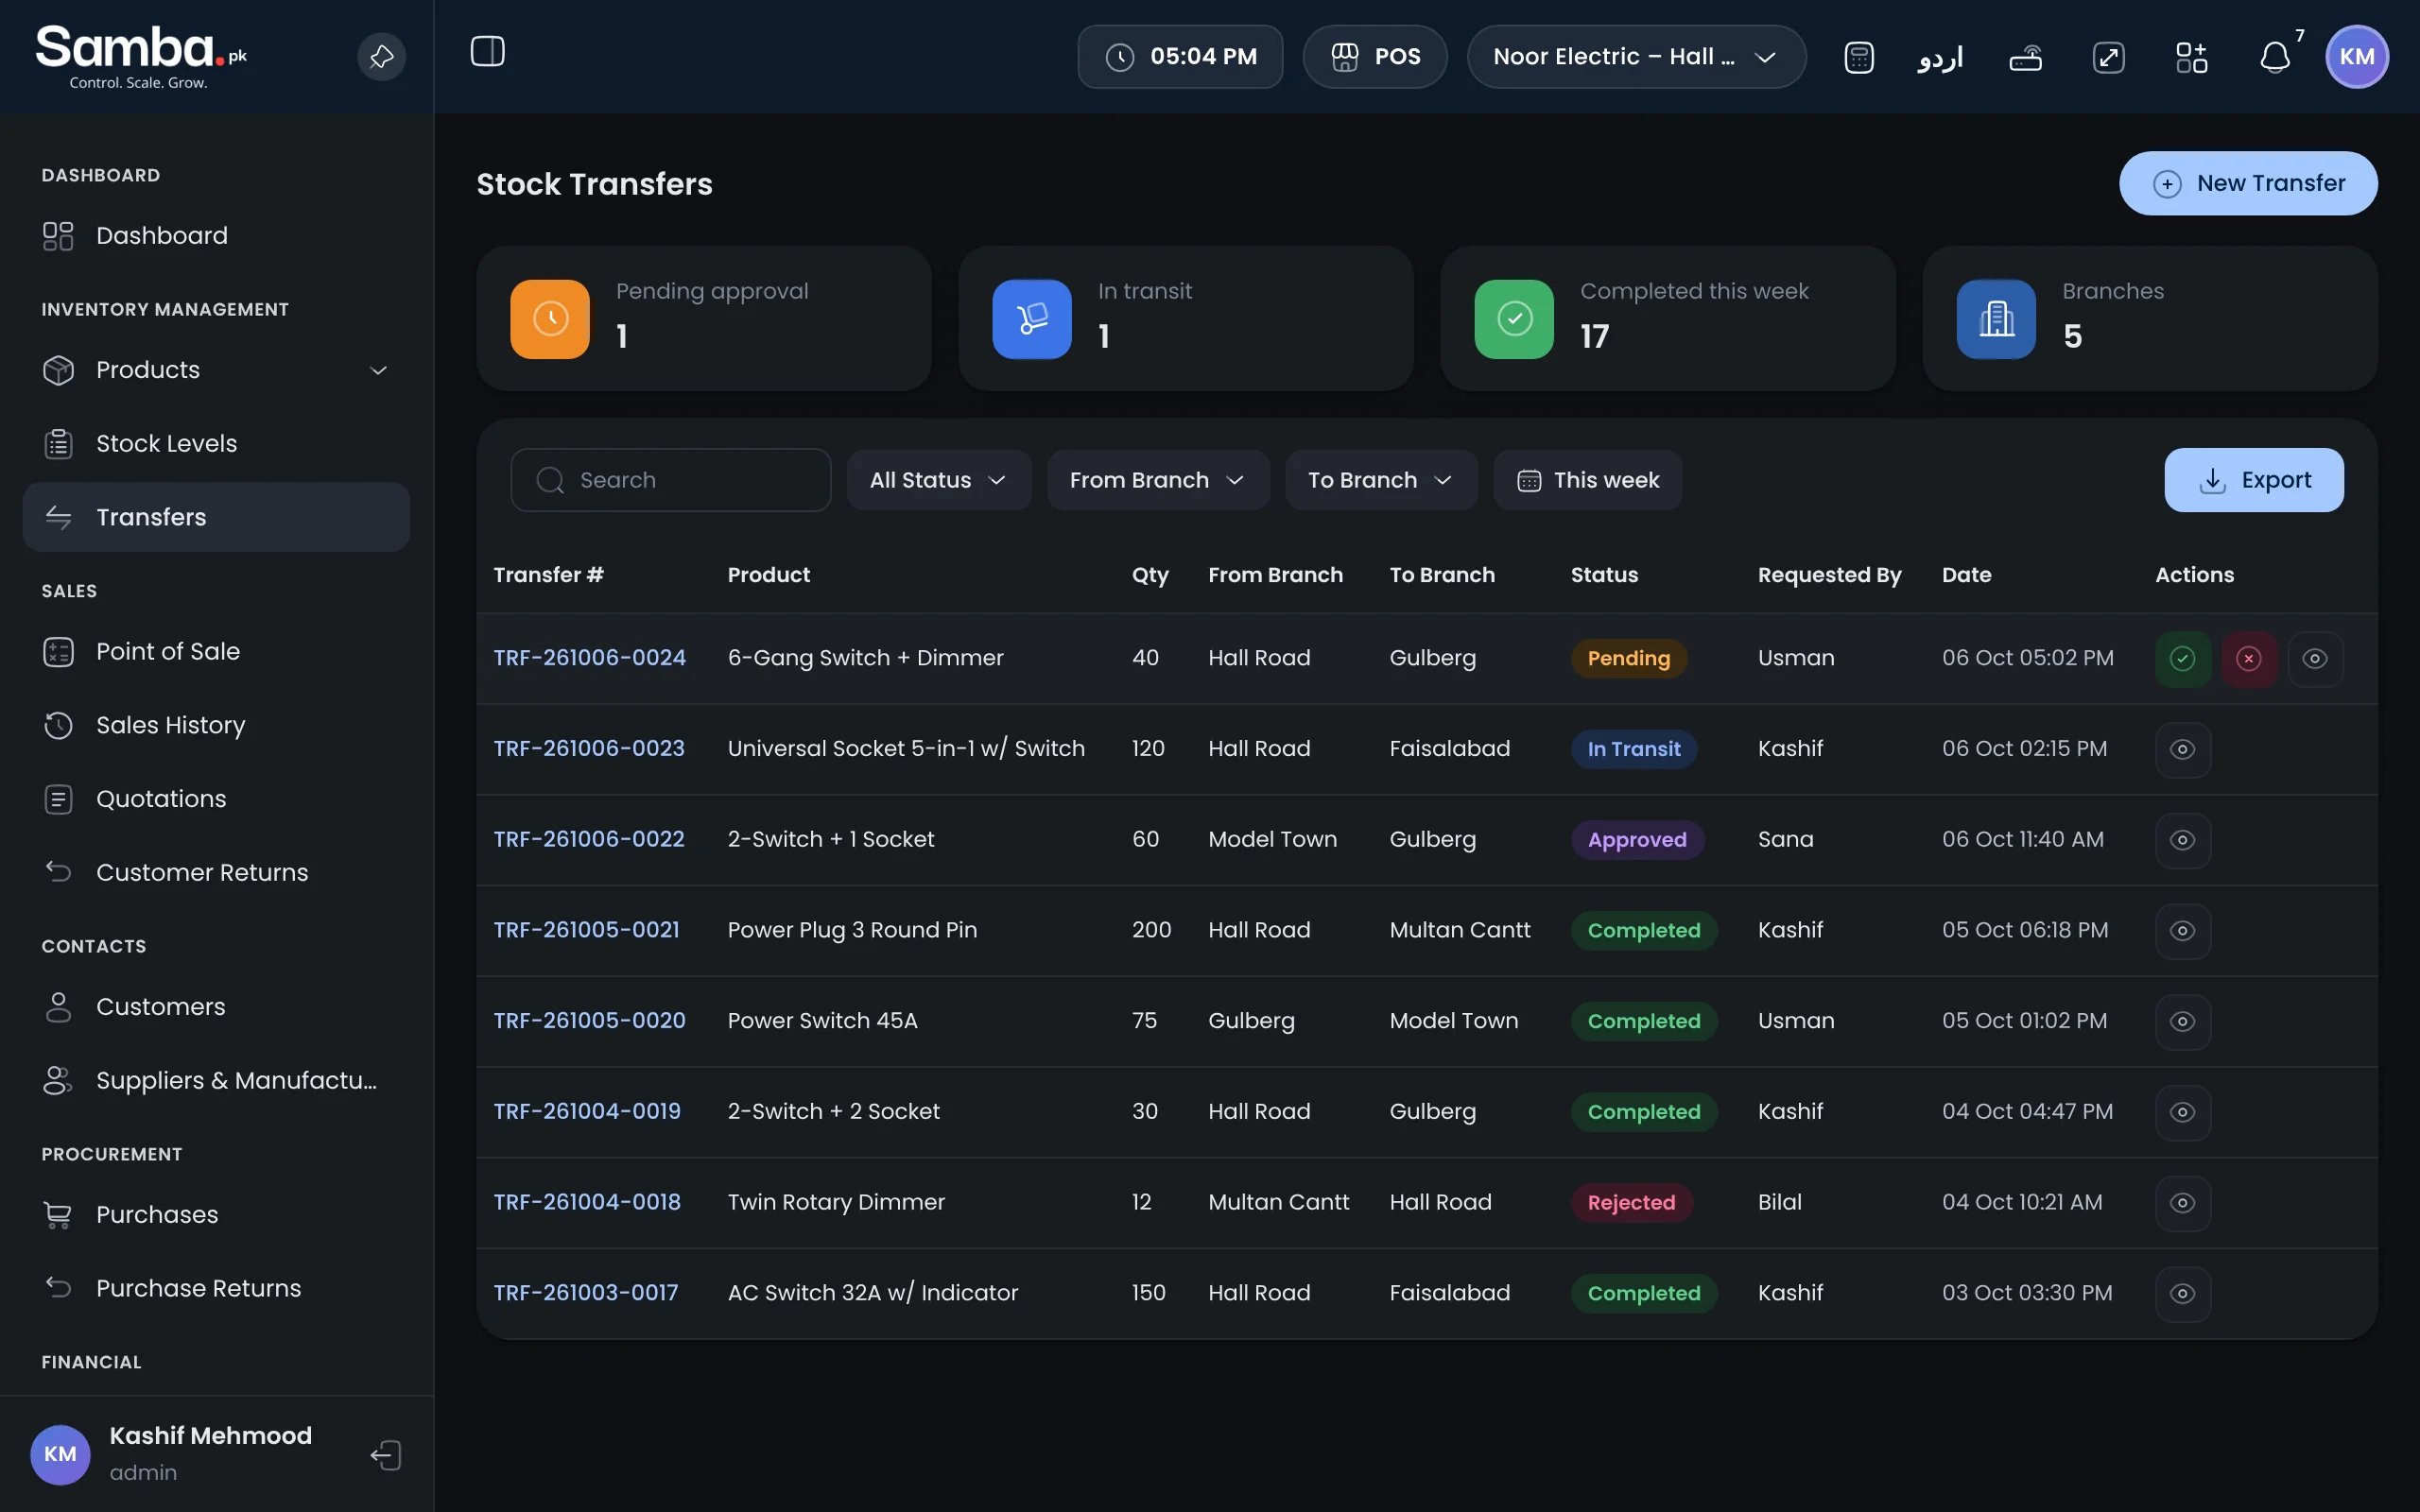This screenshot has width=2420, height=1512.
Task: Open the POS button in header
Action: [x=1375, y=57]
